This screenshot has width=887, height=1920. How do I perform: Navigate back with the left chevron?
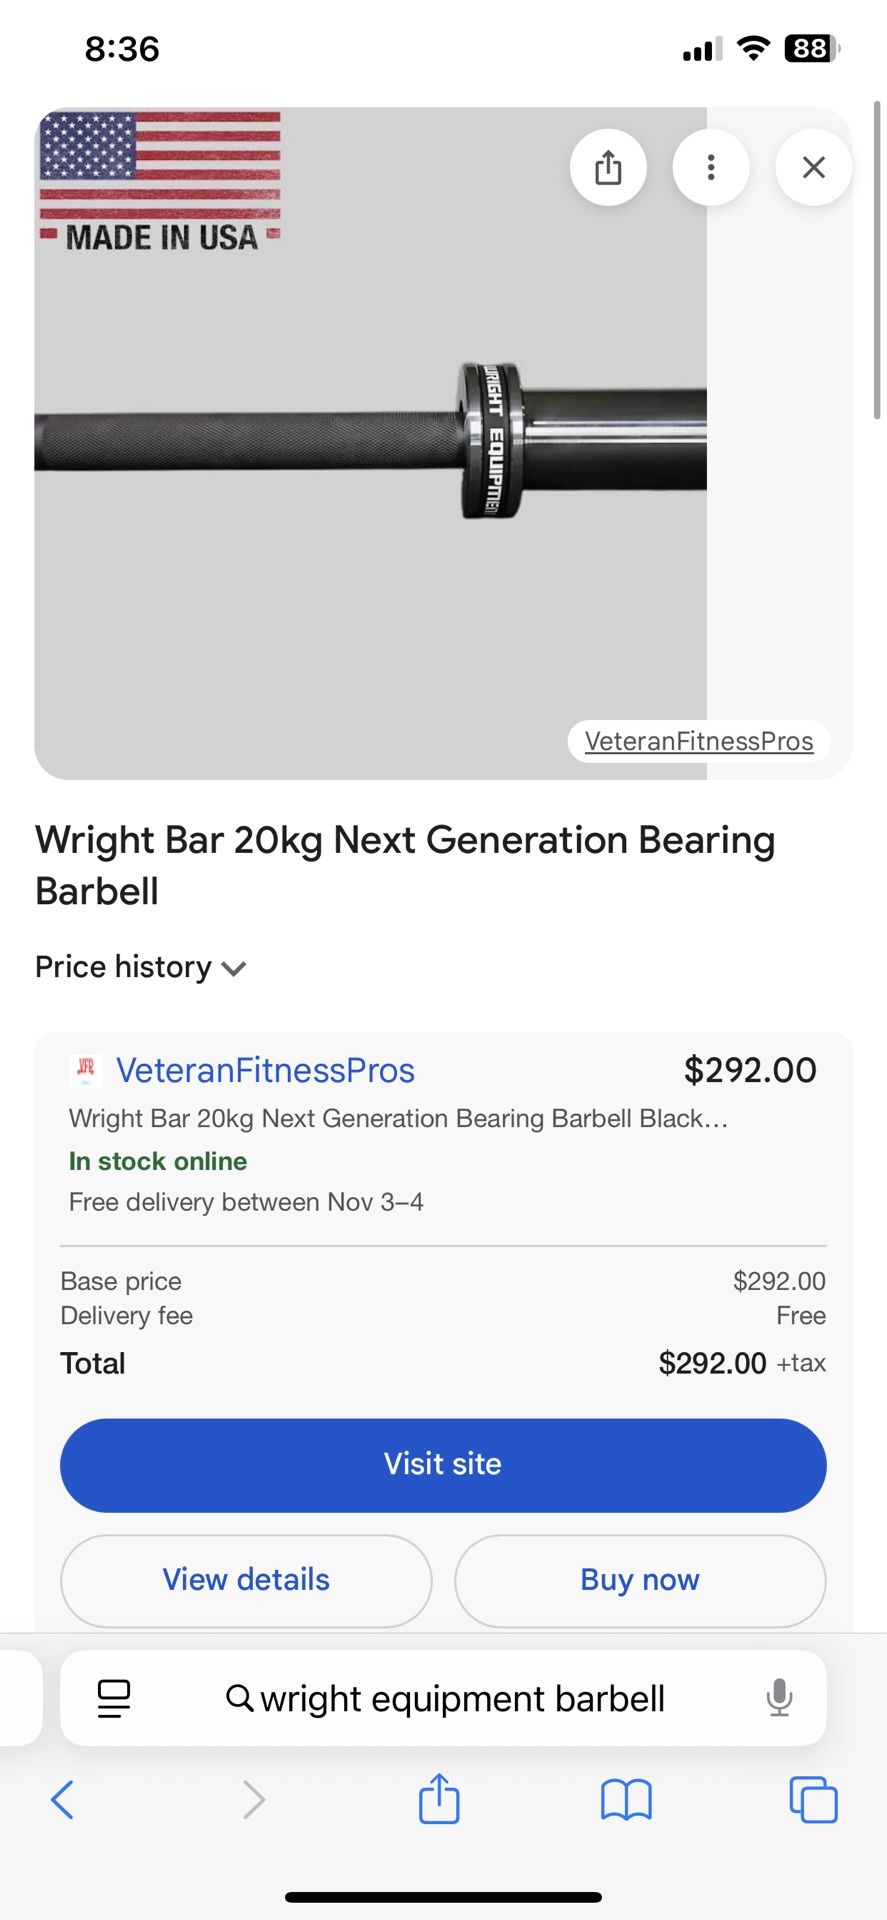coord(62,1799)
